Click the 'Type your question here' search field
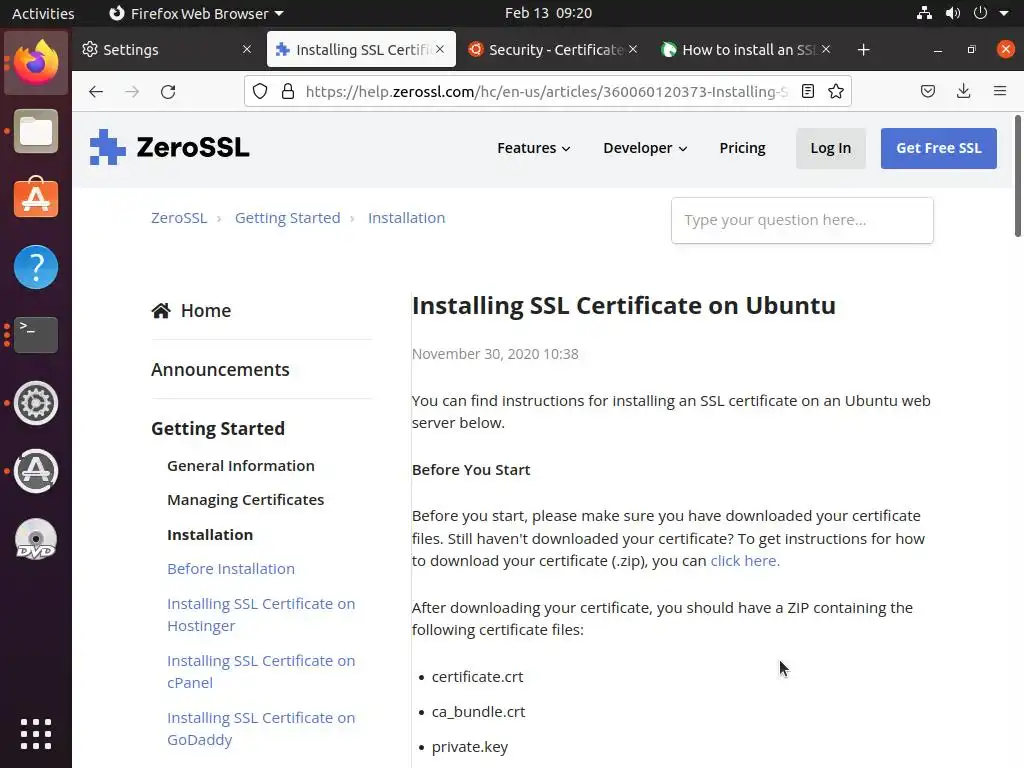This screenshot has width=1024, height=768. (802, 220)
